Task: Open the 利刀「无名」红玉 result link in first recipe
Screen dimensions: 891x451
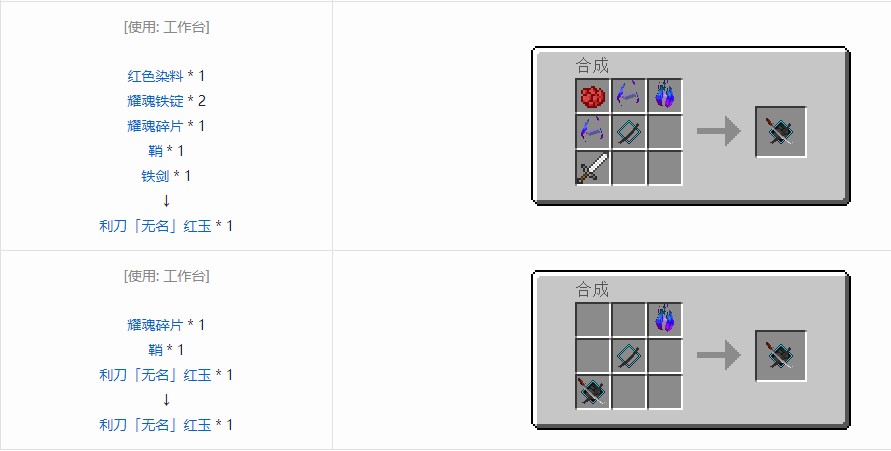Action: pyautogui.click(x=155, y=226)
